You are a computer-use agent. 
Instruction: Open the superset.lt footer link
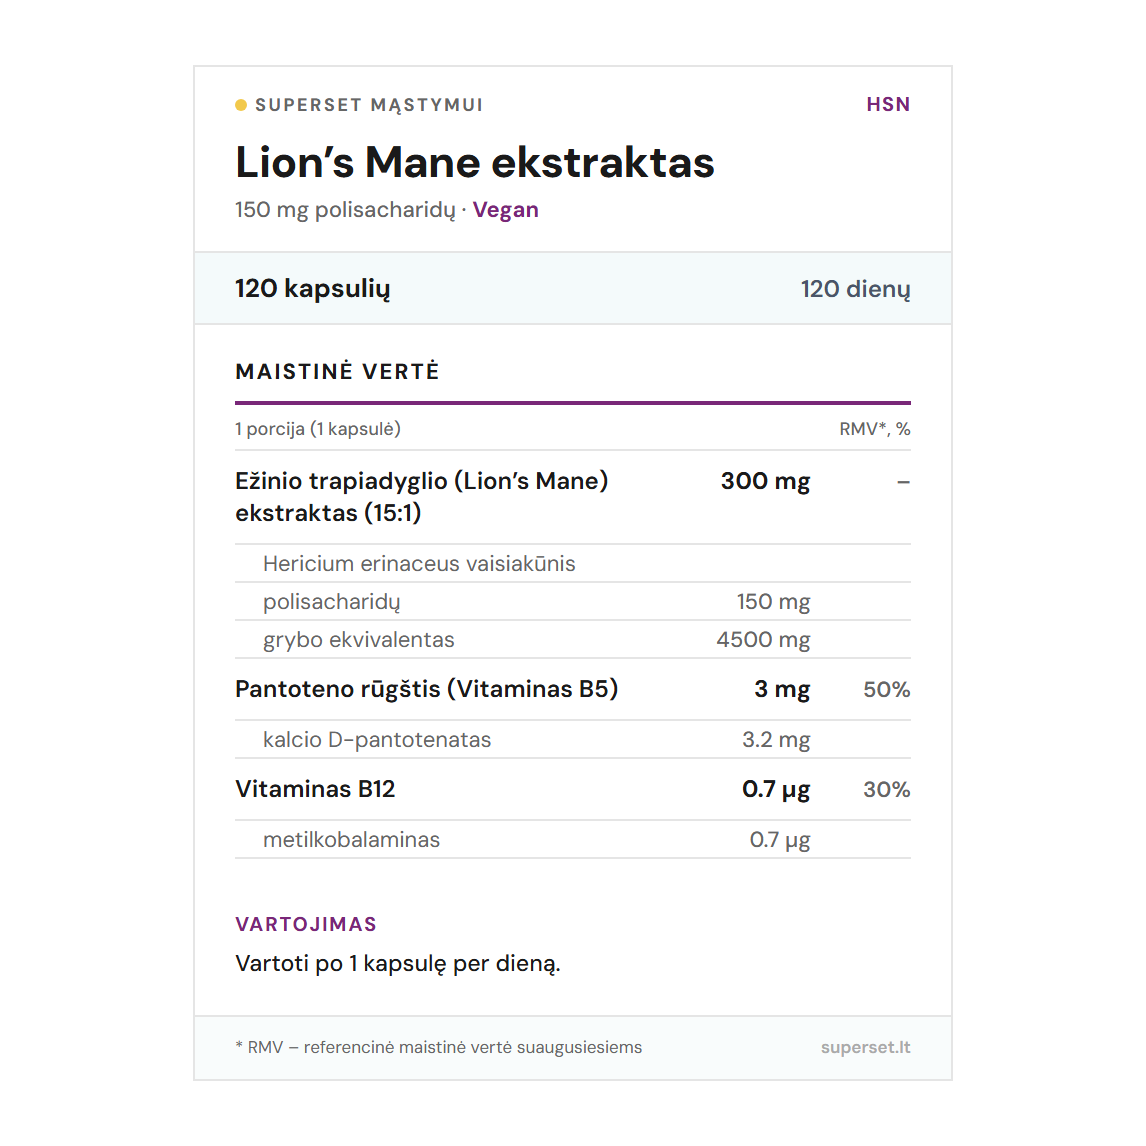pyautogui.click(x=865, y=1048)
